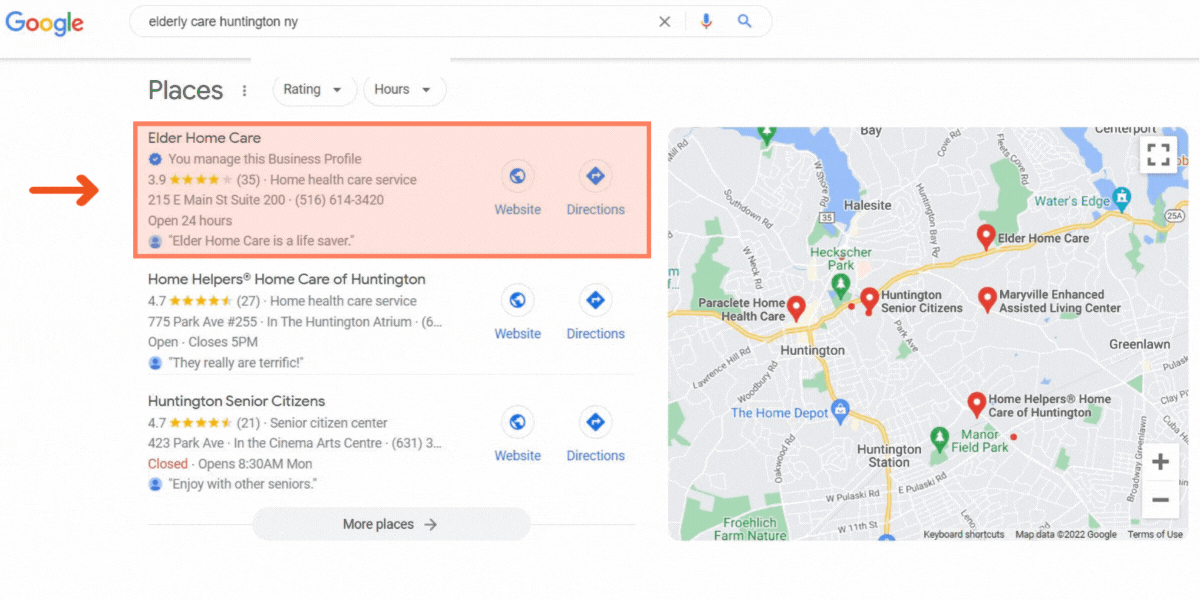Select Paraclete Home Health Care map pin
Viewport: 1200px width, 600px height.
pos(796,308)
